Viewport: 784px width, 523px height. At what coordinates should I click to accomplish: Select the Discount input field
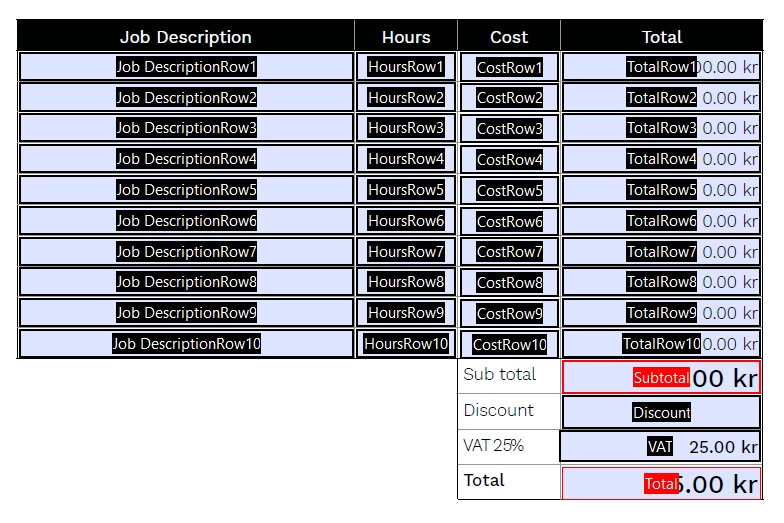pyautogui.click(x=662, y=412)
